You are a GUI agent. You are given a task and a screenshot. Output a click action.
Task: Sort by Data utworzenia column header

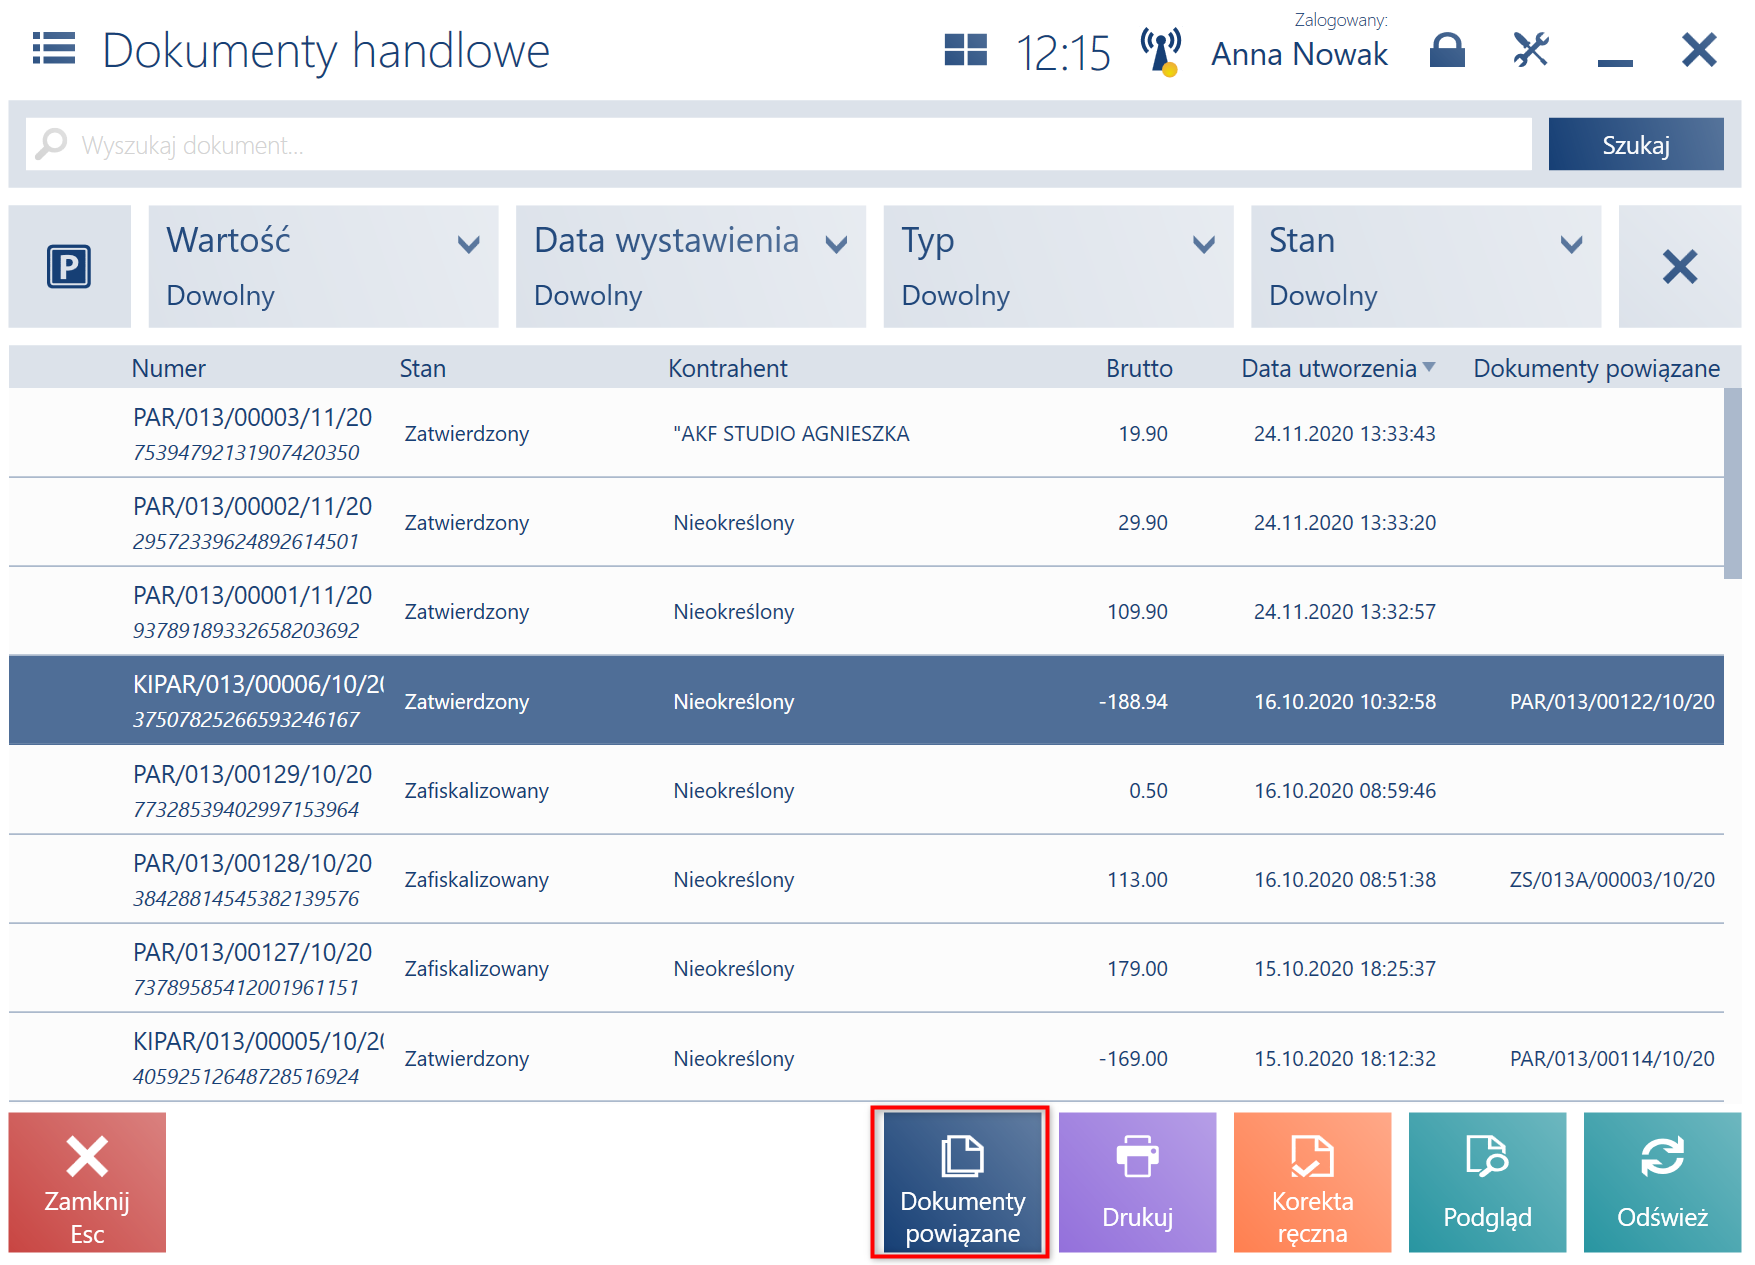pyautogui.click(x=1329, y=368)
